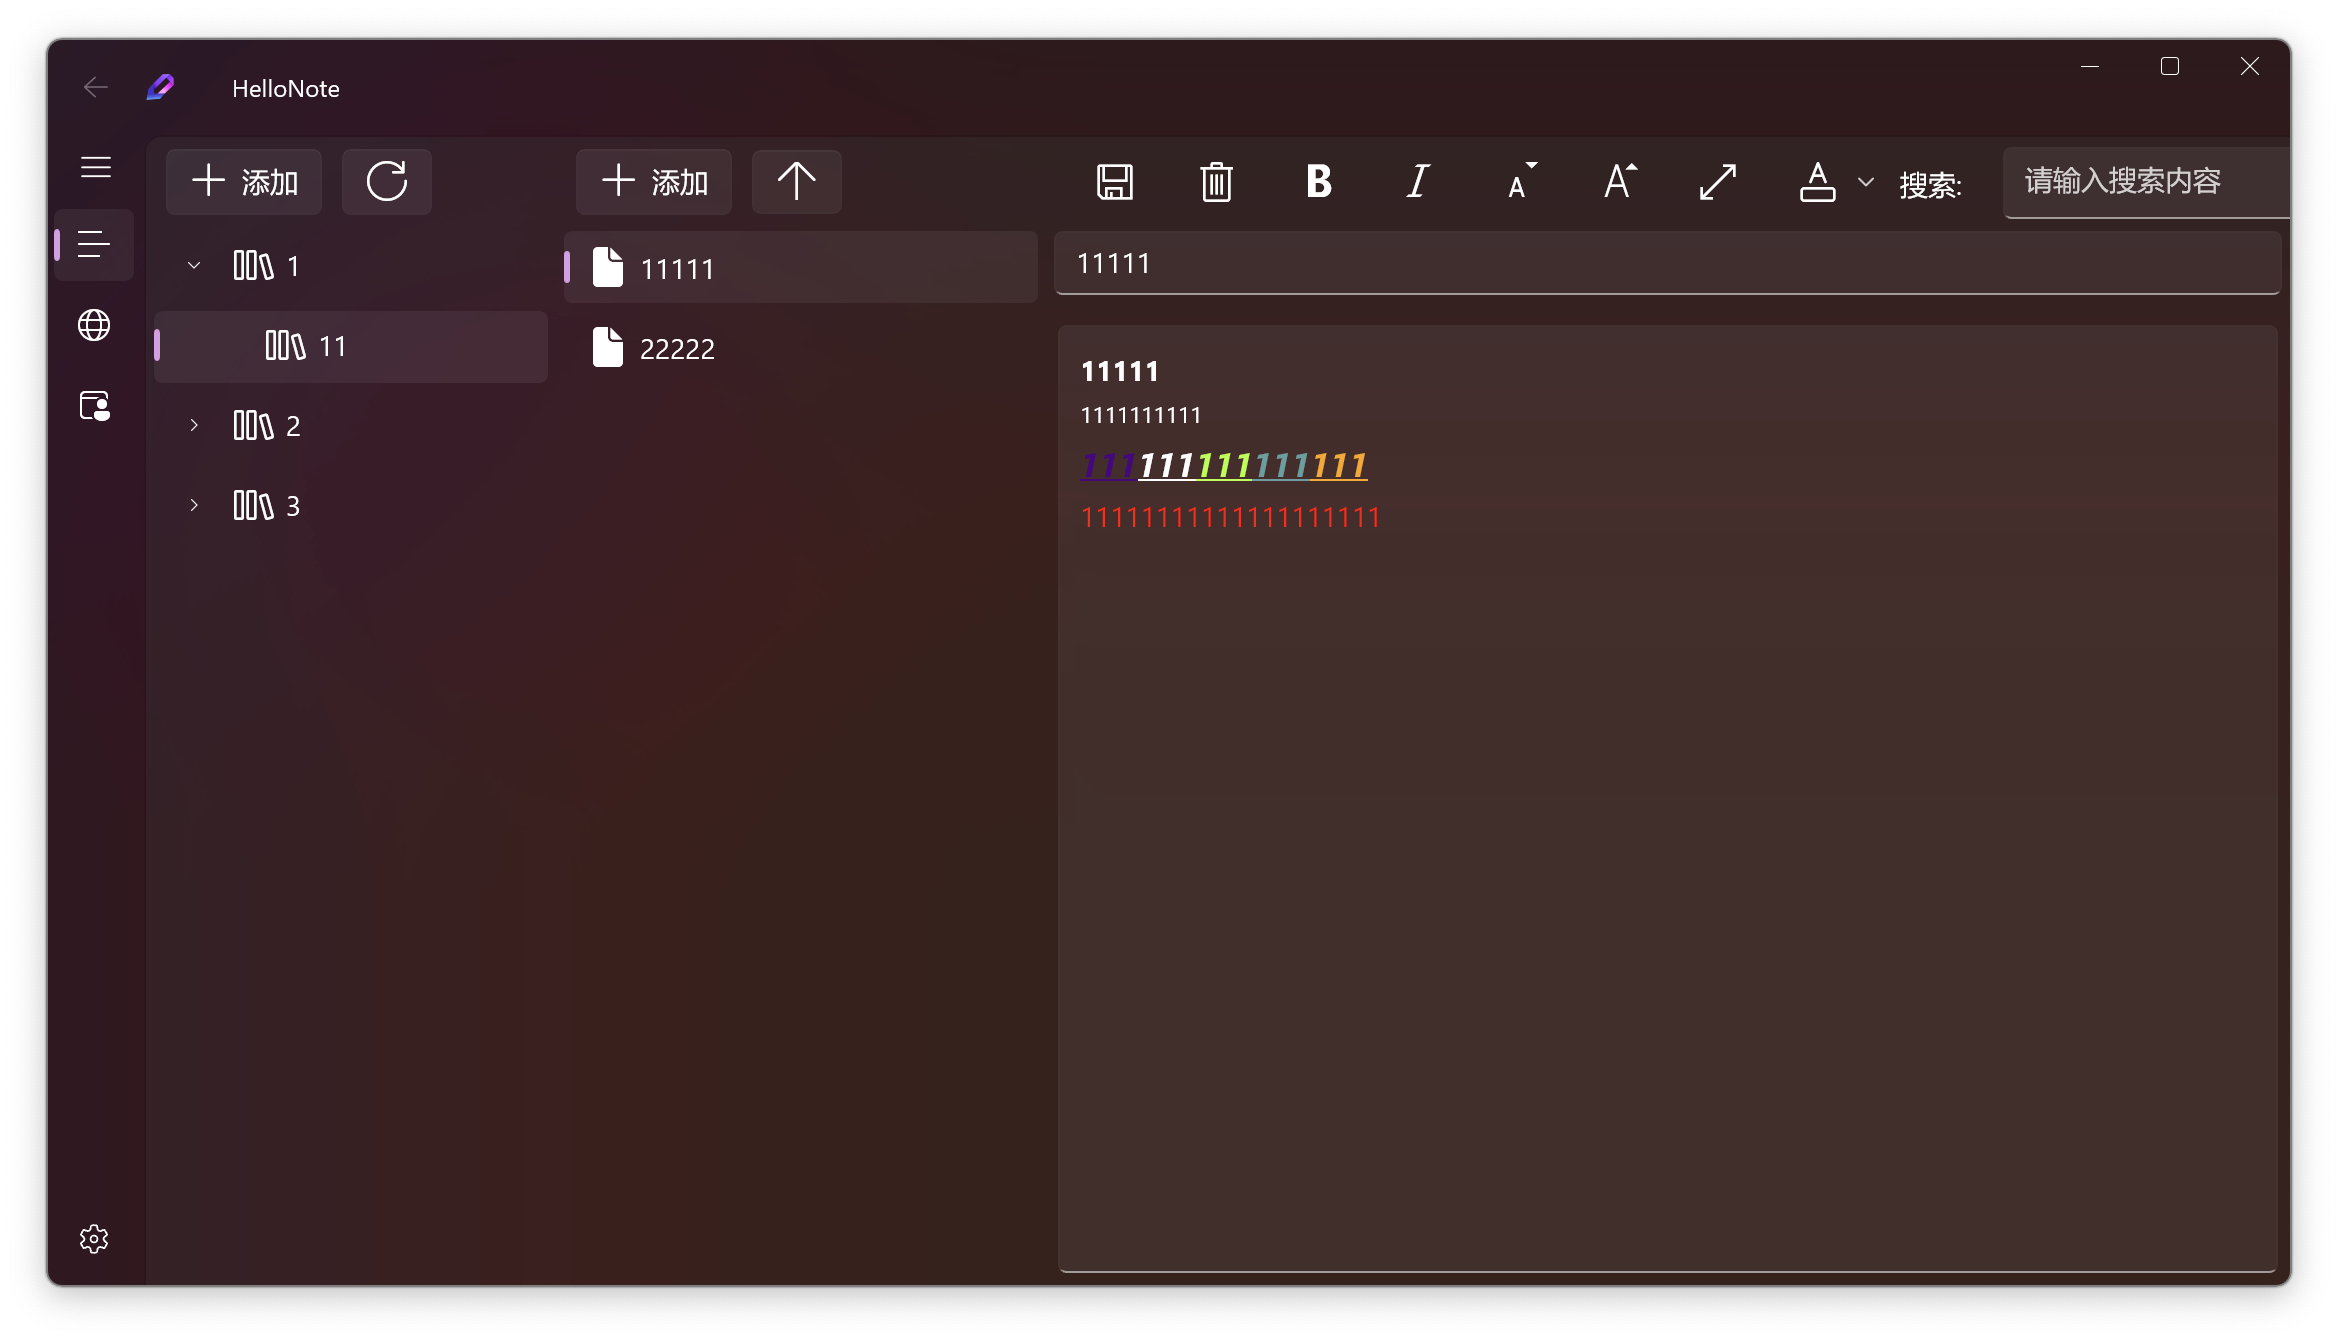This screenshot has width=2338, height=1342.
Task: Collapse notebook 1 in the tree
Action: 194,265
